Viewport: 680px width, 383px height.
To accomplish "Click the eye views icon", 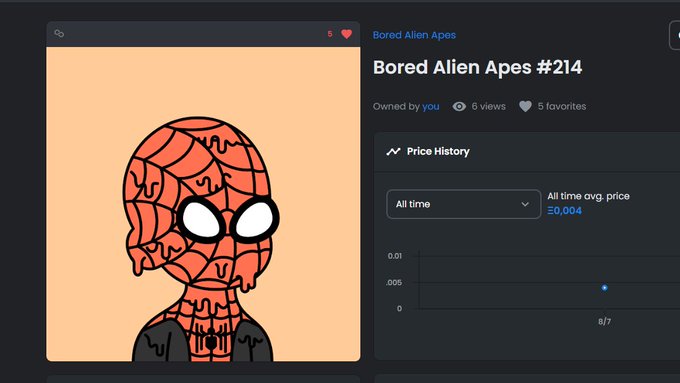I will click(x=459, y=106).
